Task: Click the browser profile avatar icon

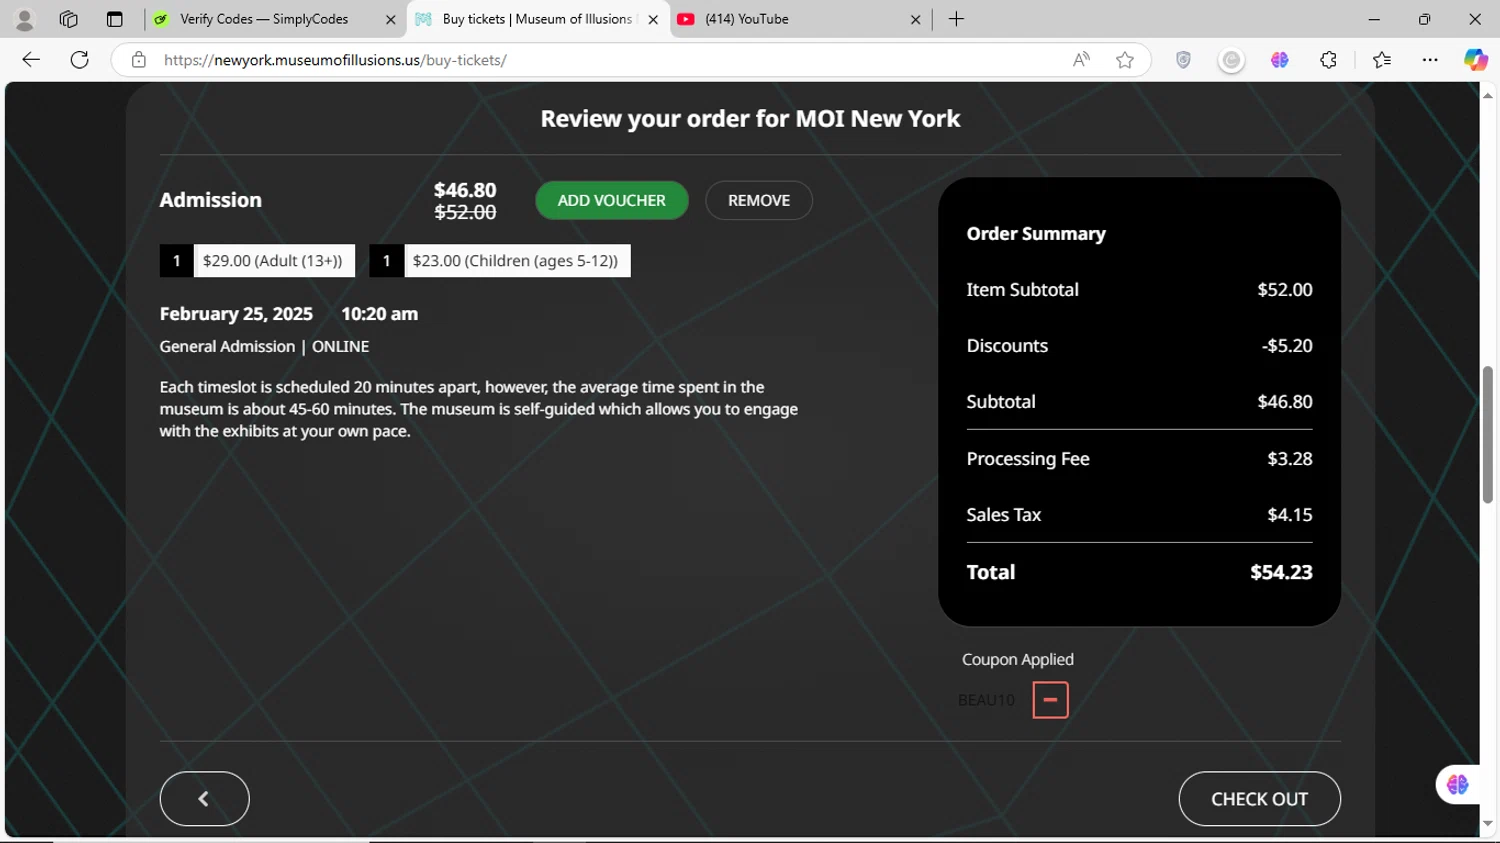Action: coord(24,19)
